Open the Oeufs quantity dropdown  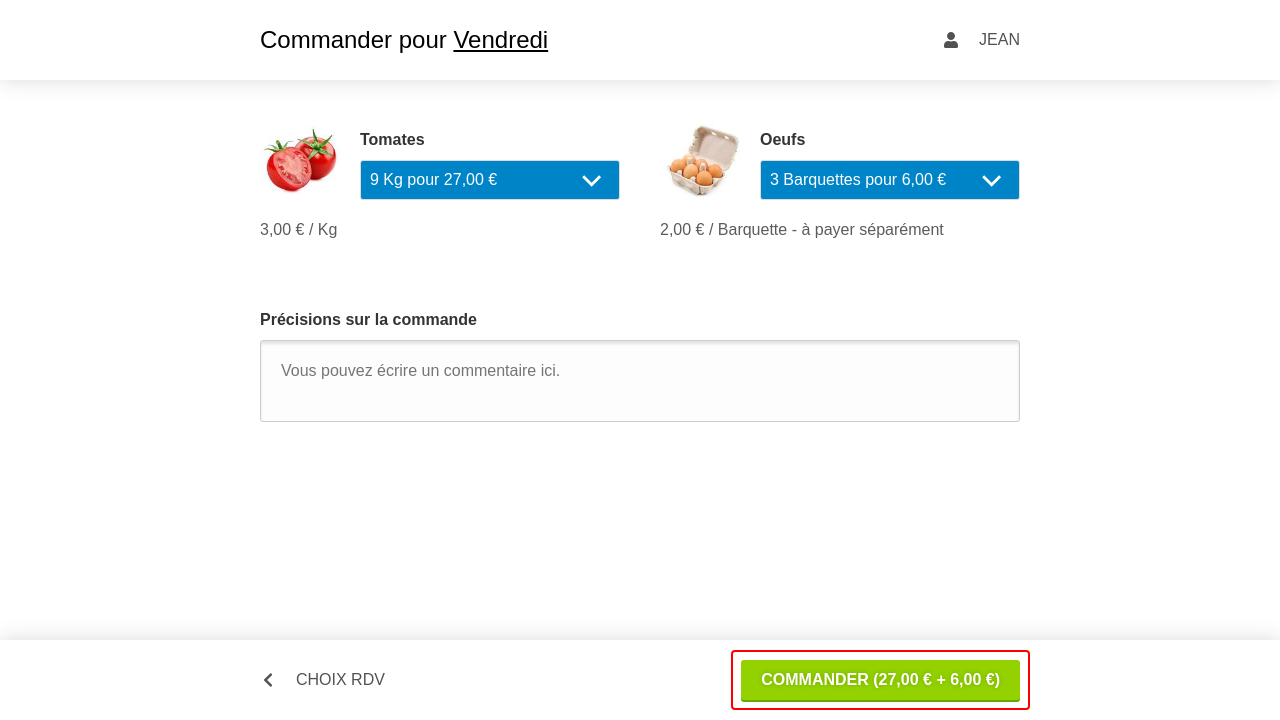(x=890, y=180)
